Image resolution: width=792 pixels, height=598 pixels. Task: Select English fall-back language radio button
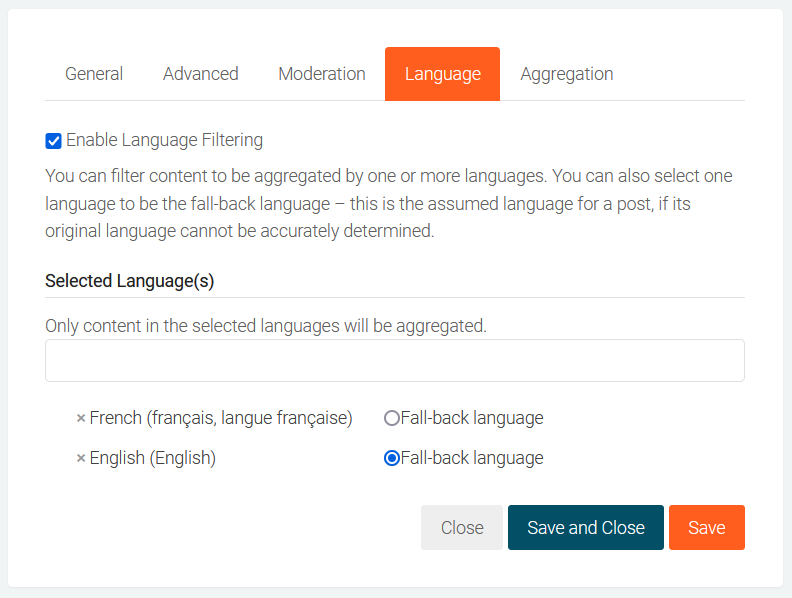pyautogui.click(x=392, y=459)
